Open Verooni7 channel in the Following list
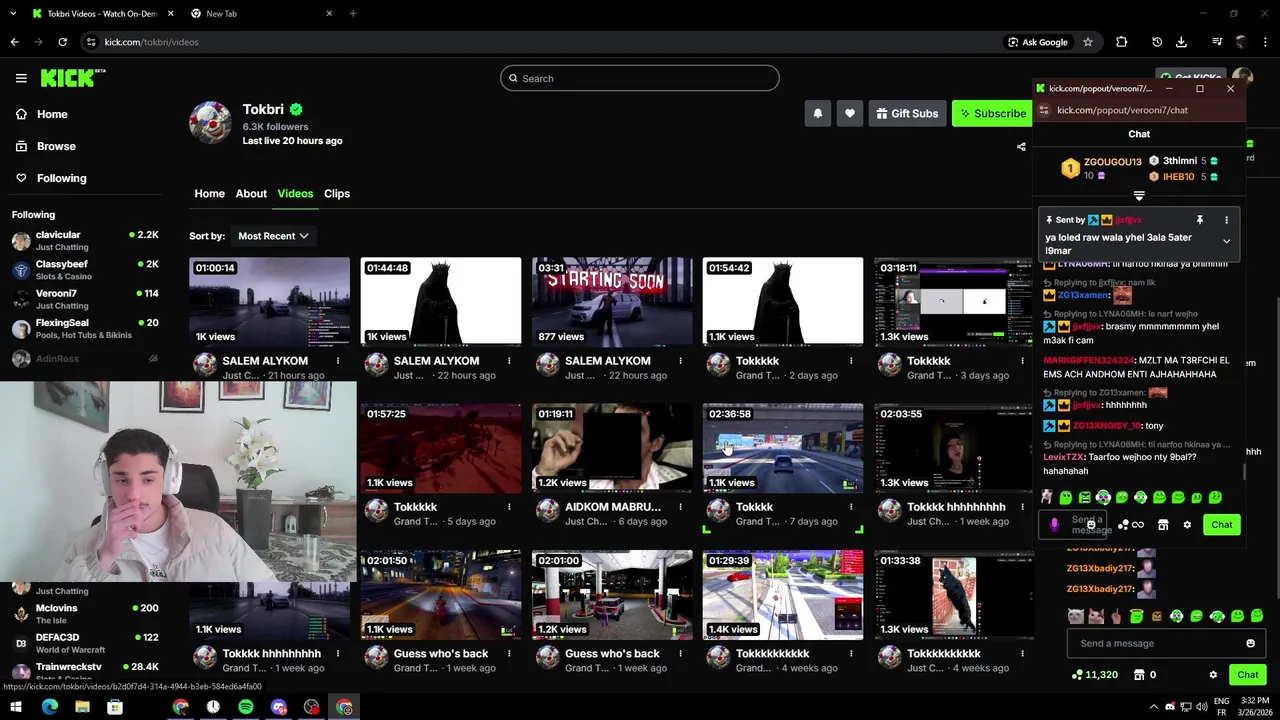This screenshot has width=1280, height=720. click(x=85, y=299)
